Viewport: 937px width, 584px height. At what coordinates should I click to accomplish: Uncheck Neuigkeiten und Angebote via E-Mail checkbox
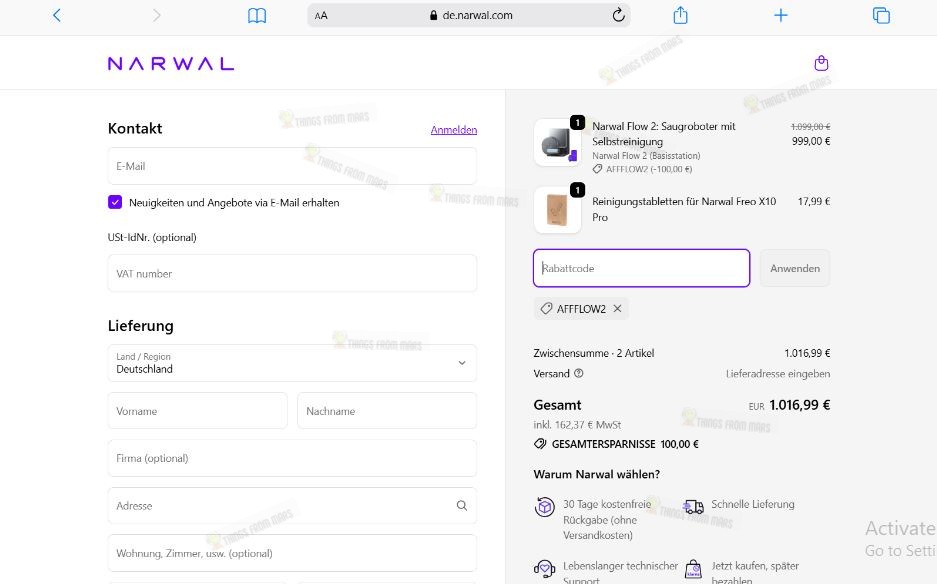click(115, 202)
